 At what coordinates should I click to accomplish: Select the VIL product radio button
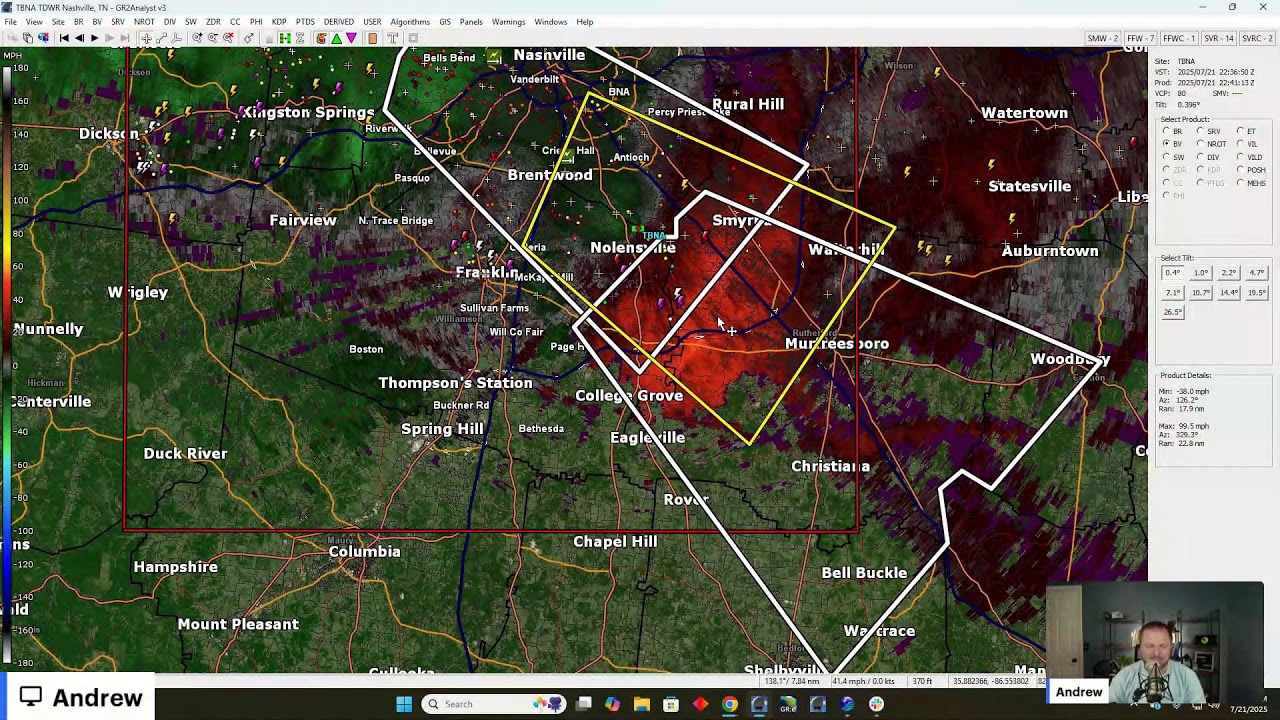pyautogui.click(x=1240, y=144)
